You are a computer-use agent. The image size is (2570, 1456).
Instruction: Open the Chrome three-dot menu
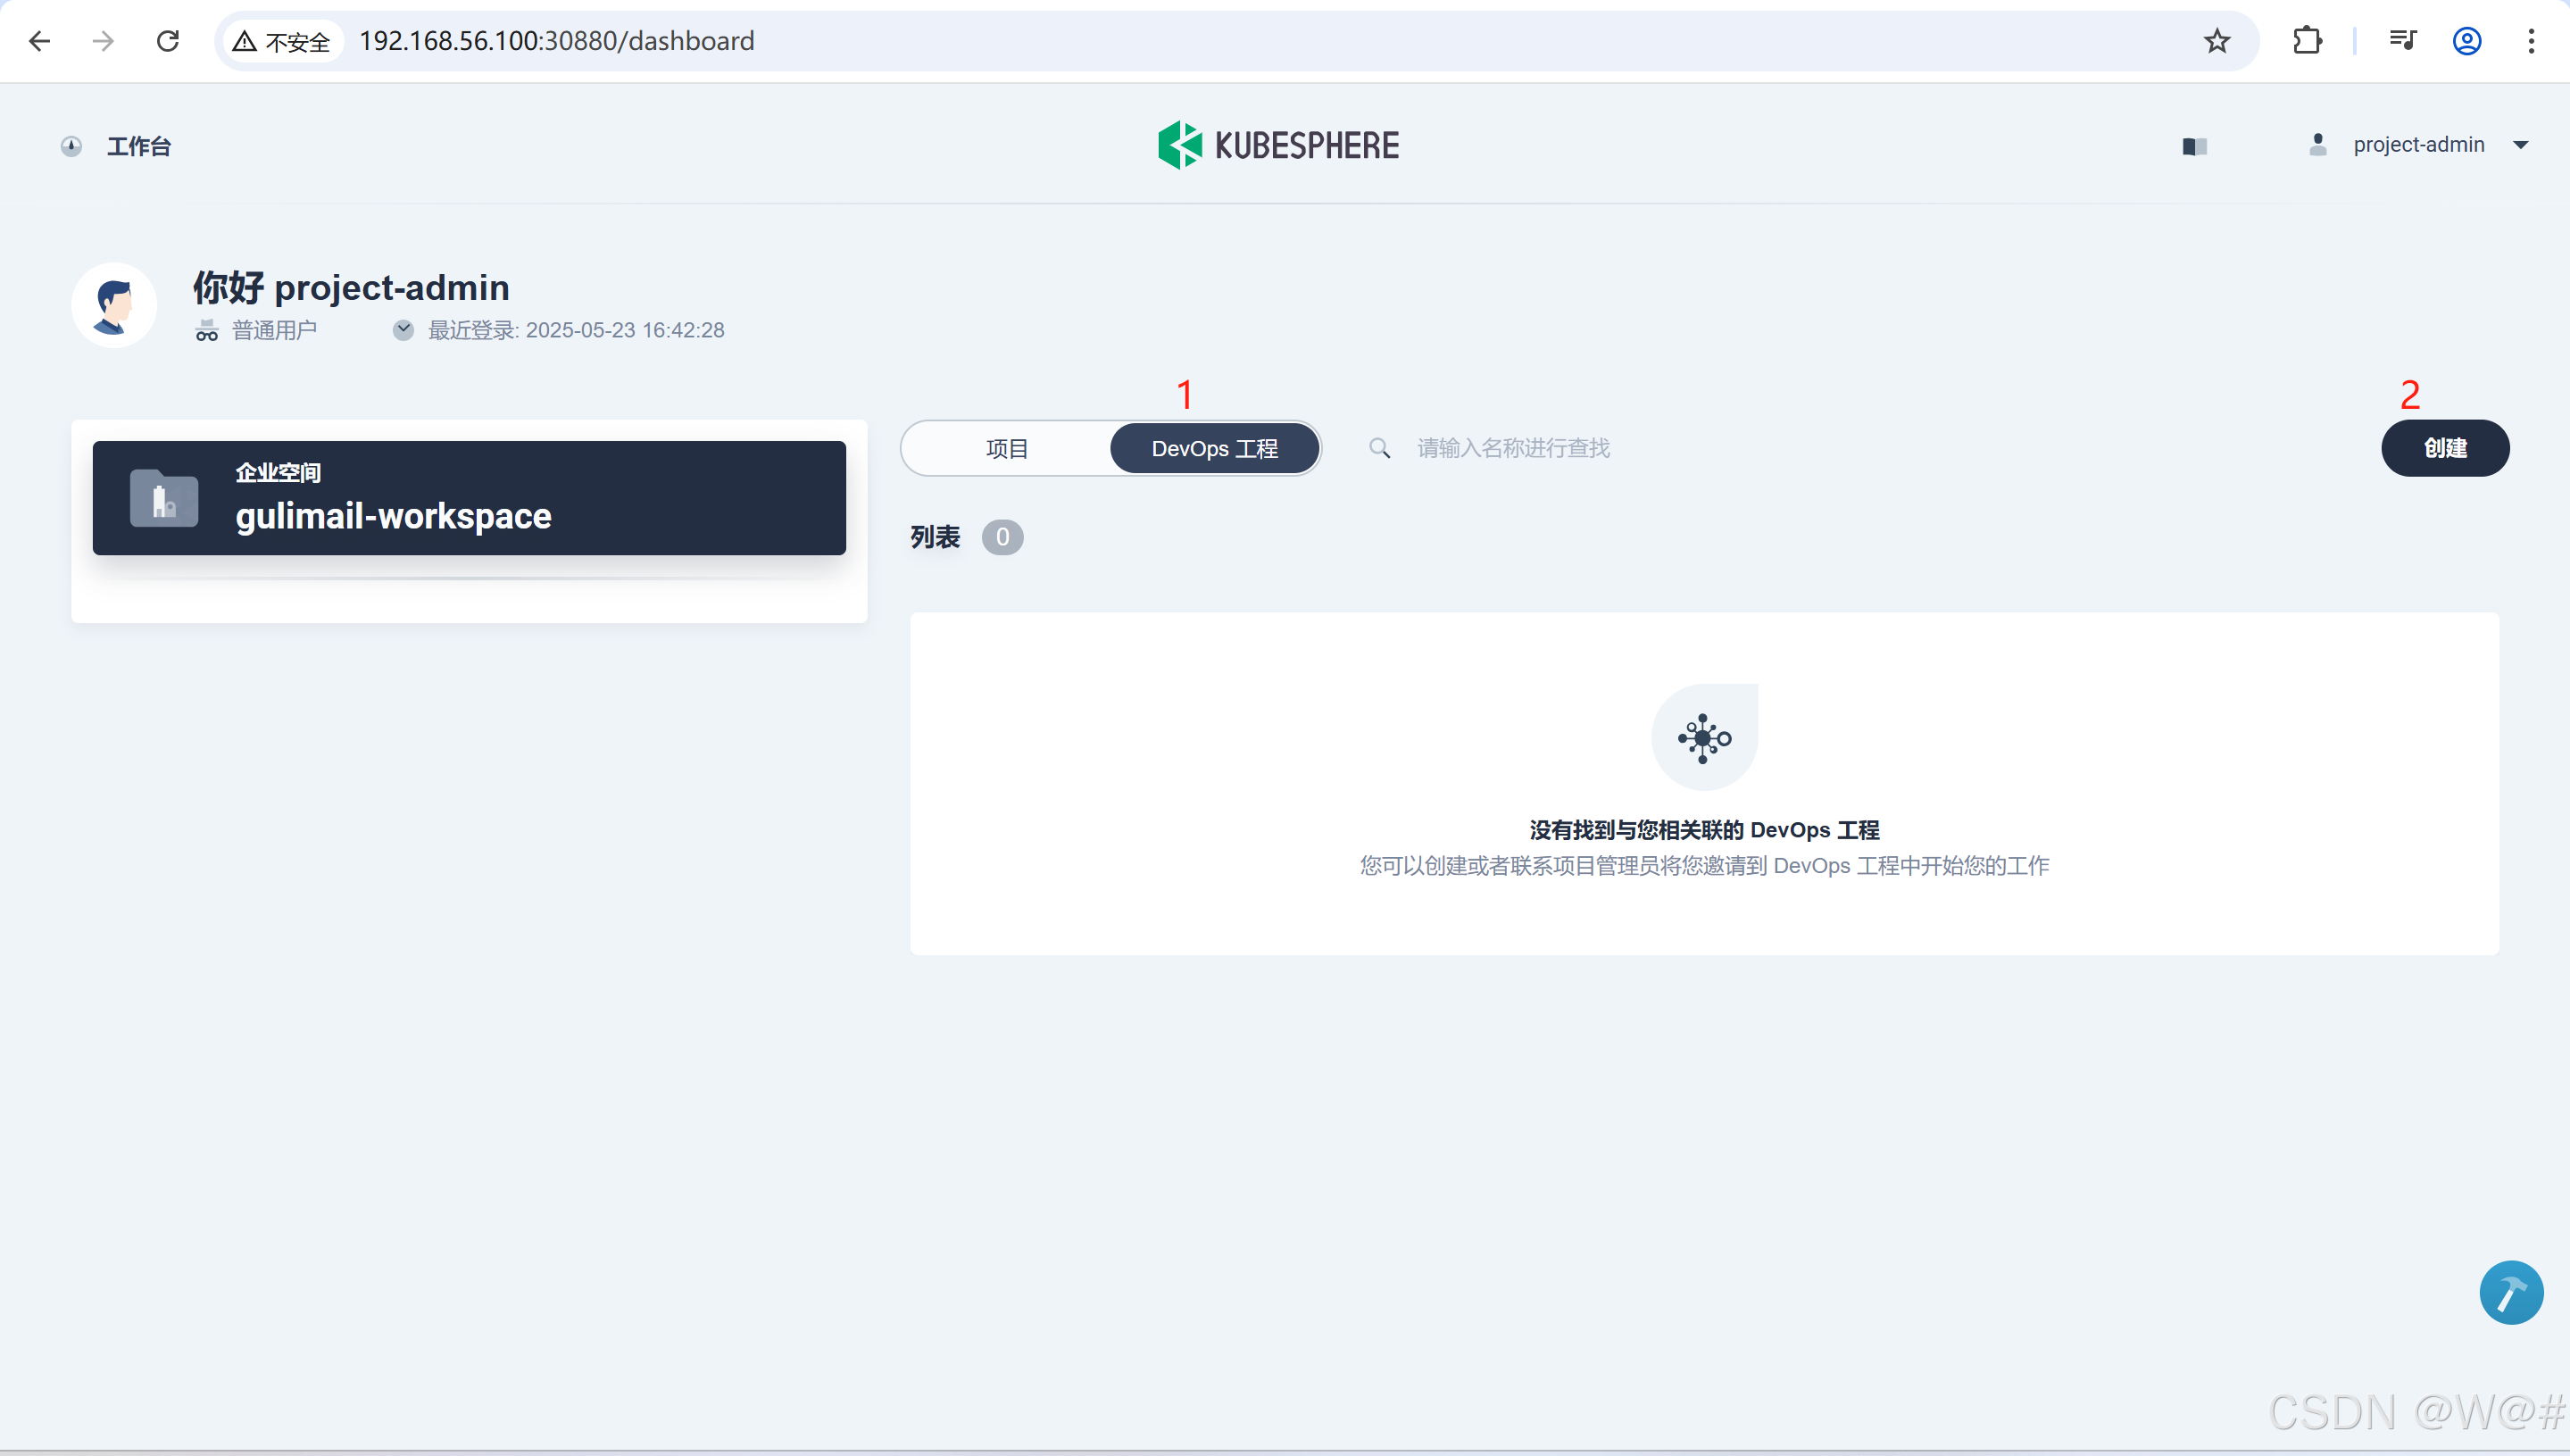point(2531,41)
